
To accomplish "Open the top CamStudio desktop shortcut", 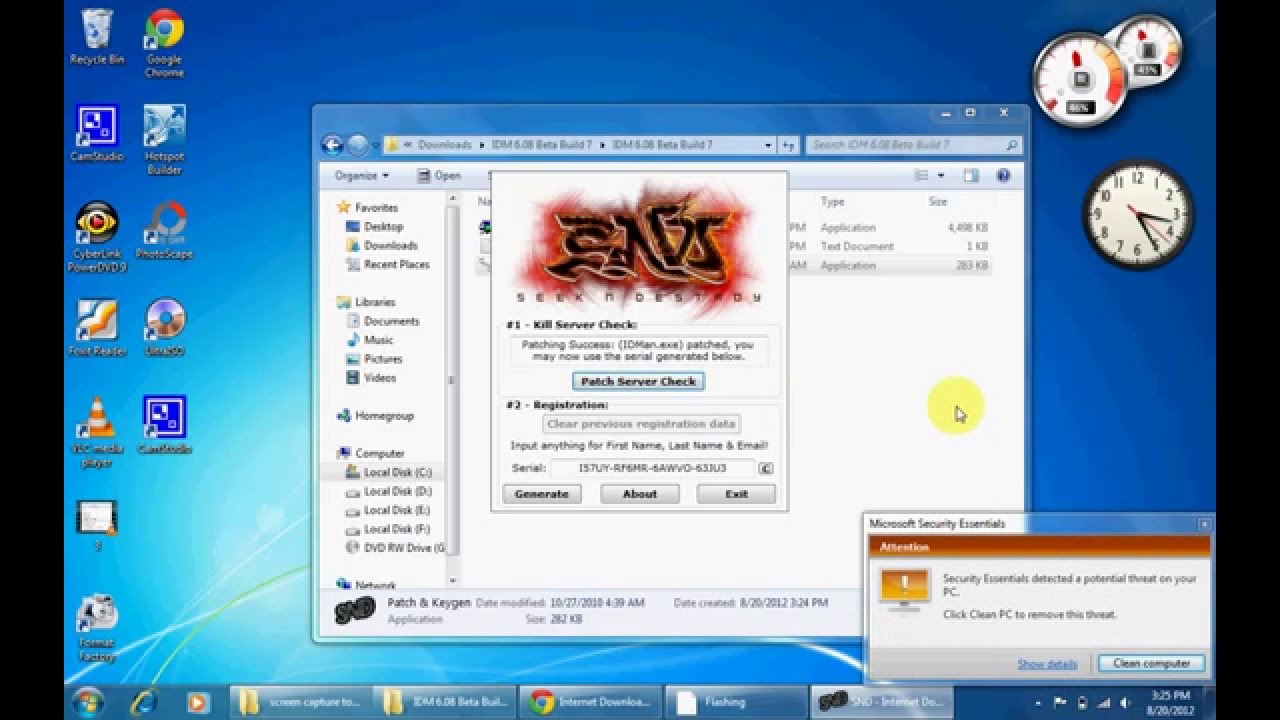I will (97, 133).
